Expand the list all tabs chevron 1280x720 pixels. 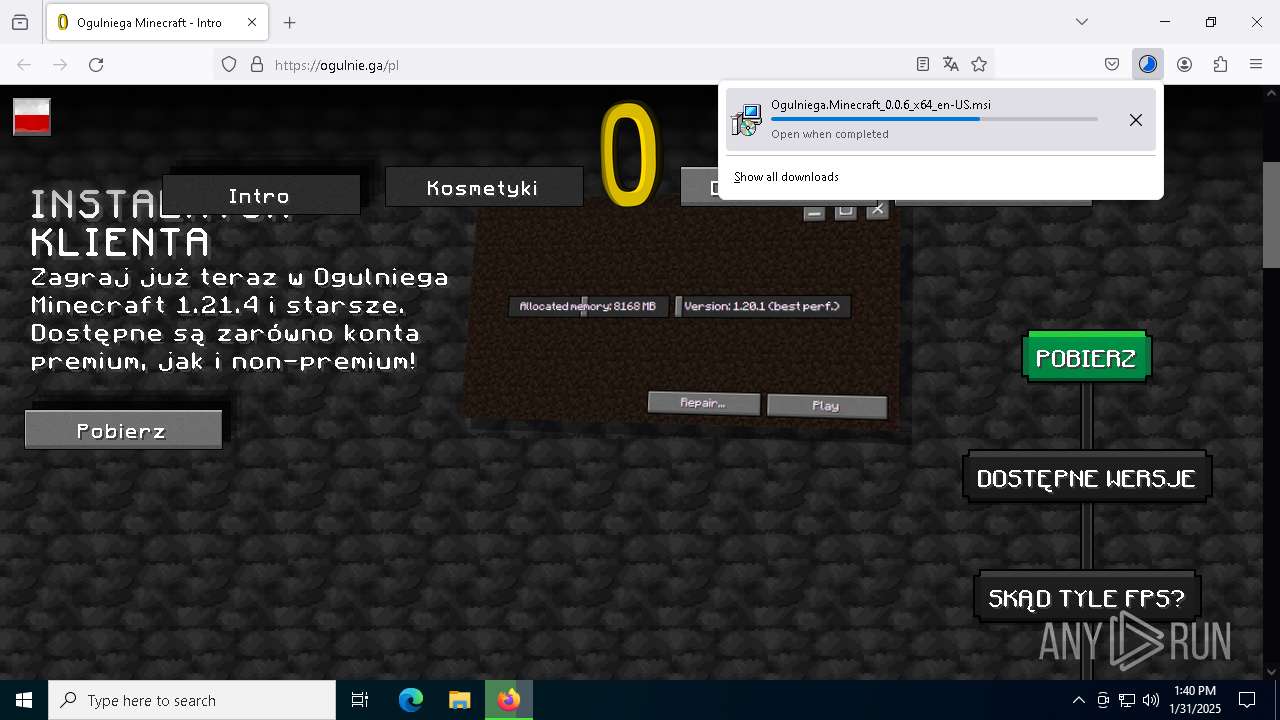[1082, 22]
